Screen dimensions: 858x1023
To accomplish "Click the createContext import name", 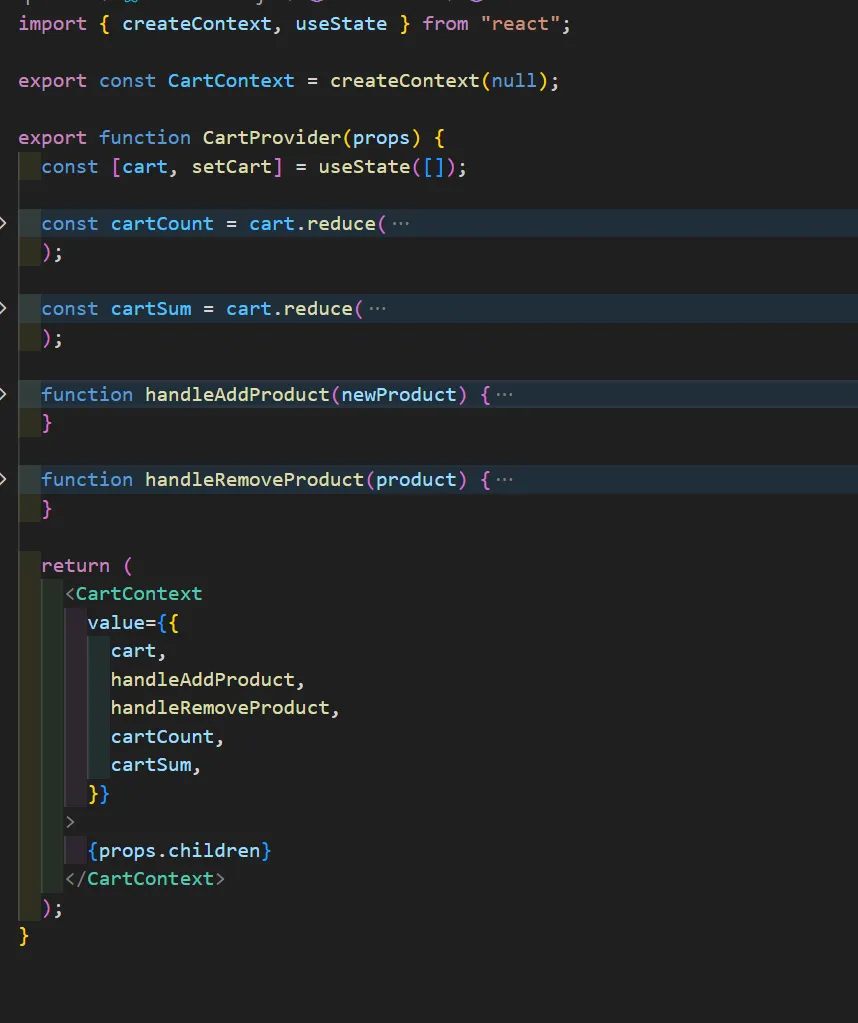I will click(197, 23).
